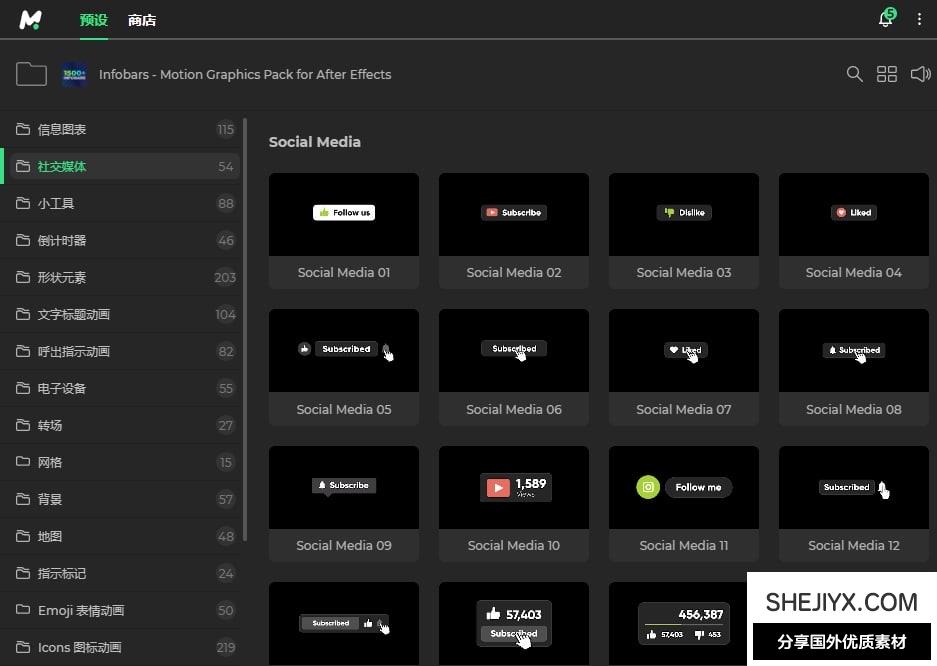The width and height of the screenshot is (937, 666).
Task: Open the 小工具 category
Action: pyautogui.click(x=56, y=203)
